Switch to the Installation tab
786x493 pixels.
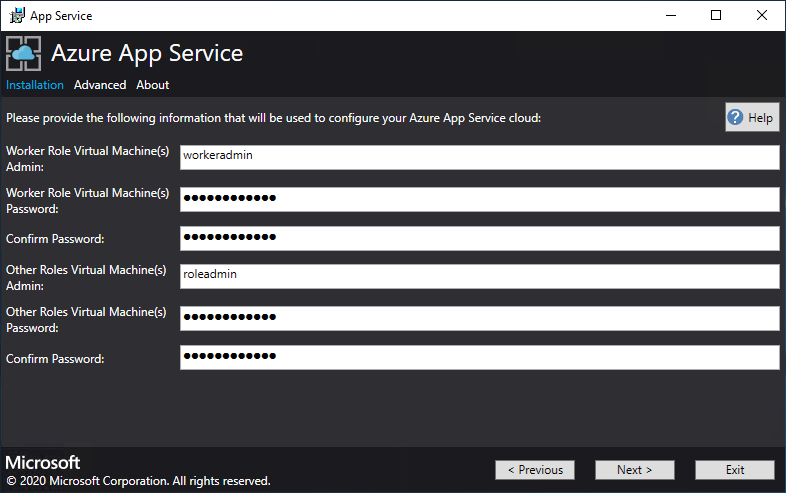35,85
